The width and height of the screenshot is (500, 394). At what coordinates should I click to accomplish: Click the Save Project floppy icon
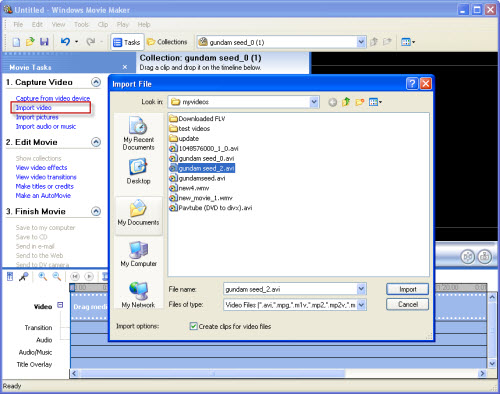pos(44,42)
